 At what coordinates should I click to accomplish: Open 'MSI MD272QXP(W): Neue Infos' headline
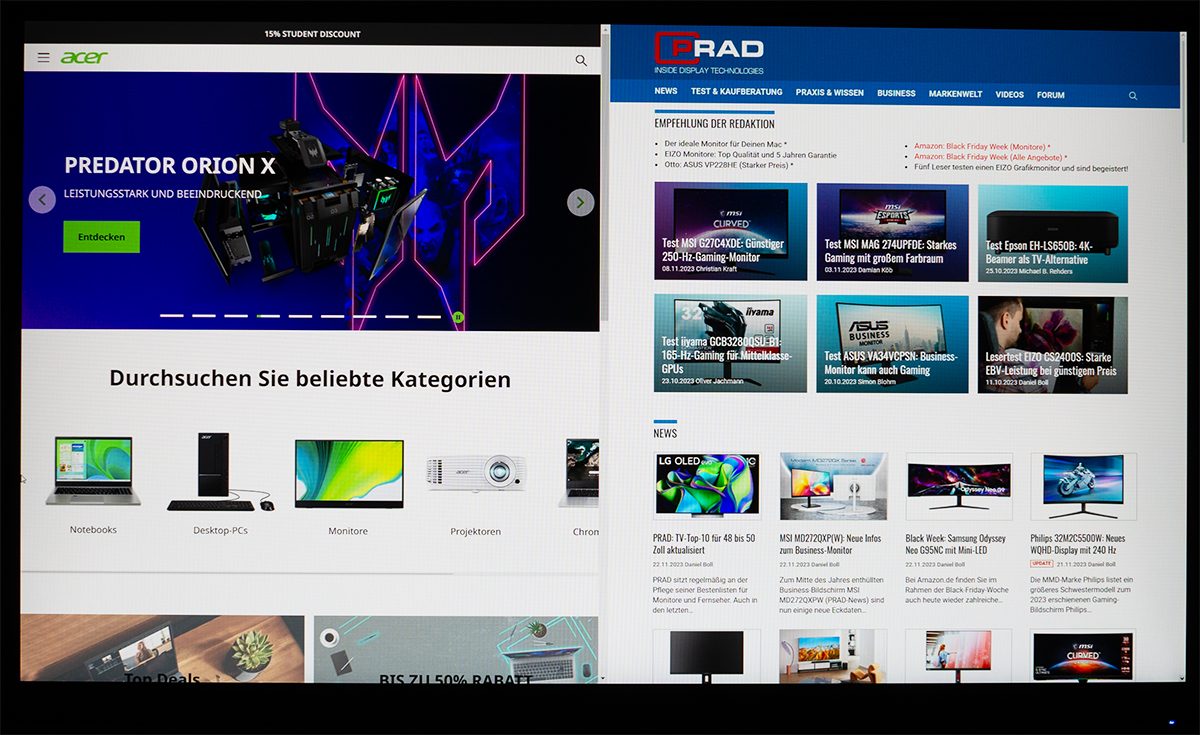point(833,544)
